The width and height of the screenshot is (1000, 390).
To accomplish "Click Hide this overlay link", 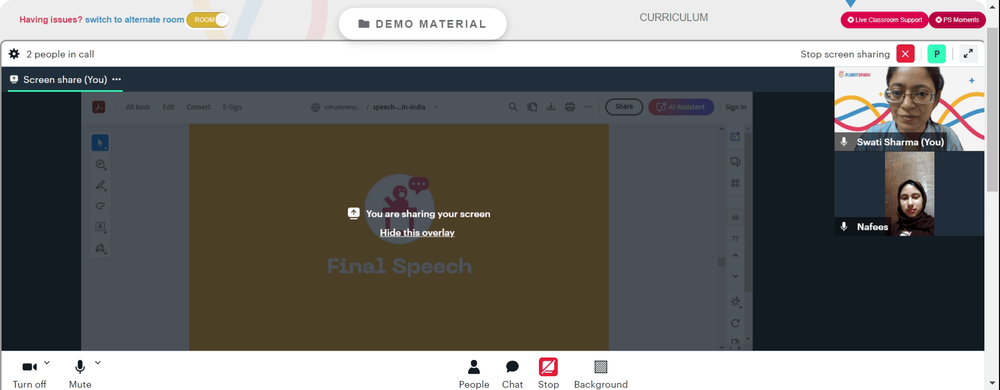I will pos(417,233).
